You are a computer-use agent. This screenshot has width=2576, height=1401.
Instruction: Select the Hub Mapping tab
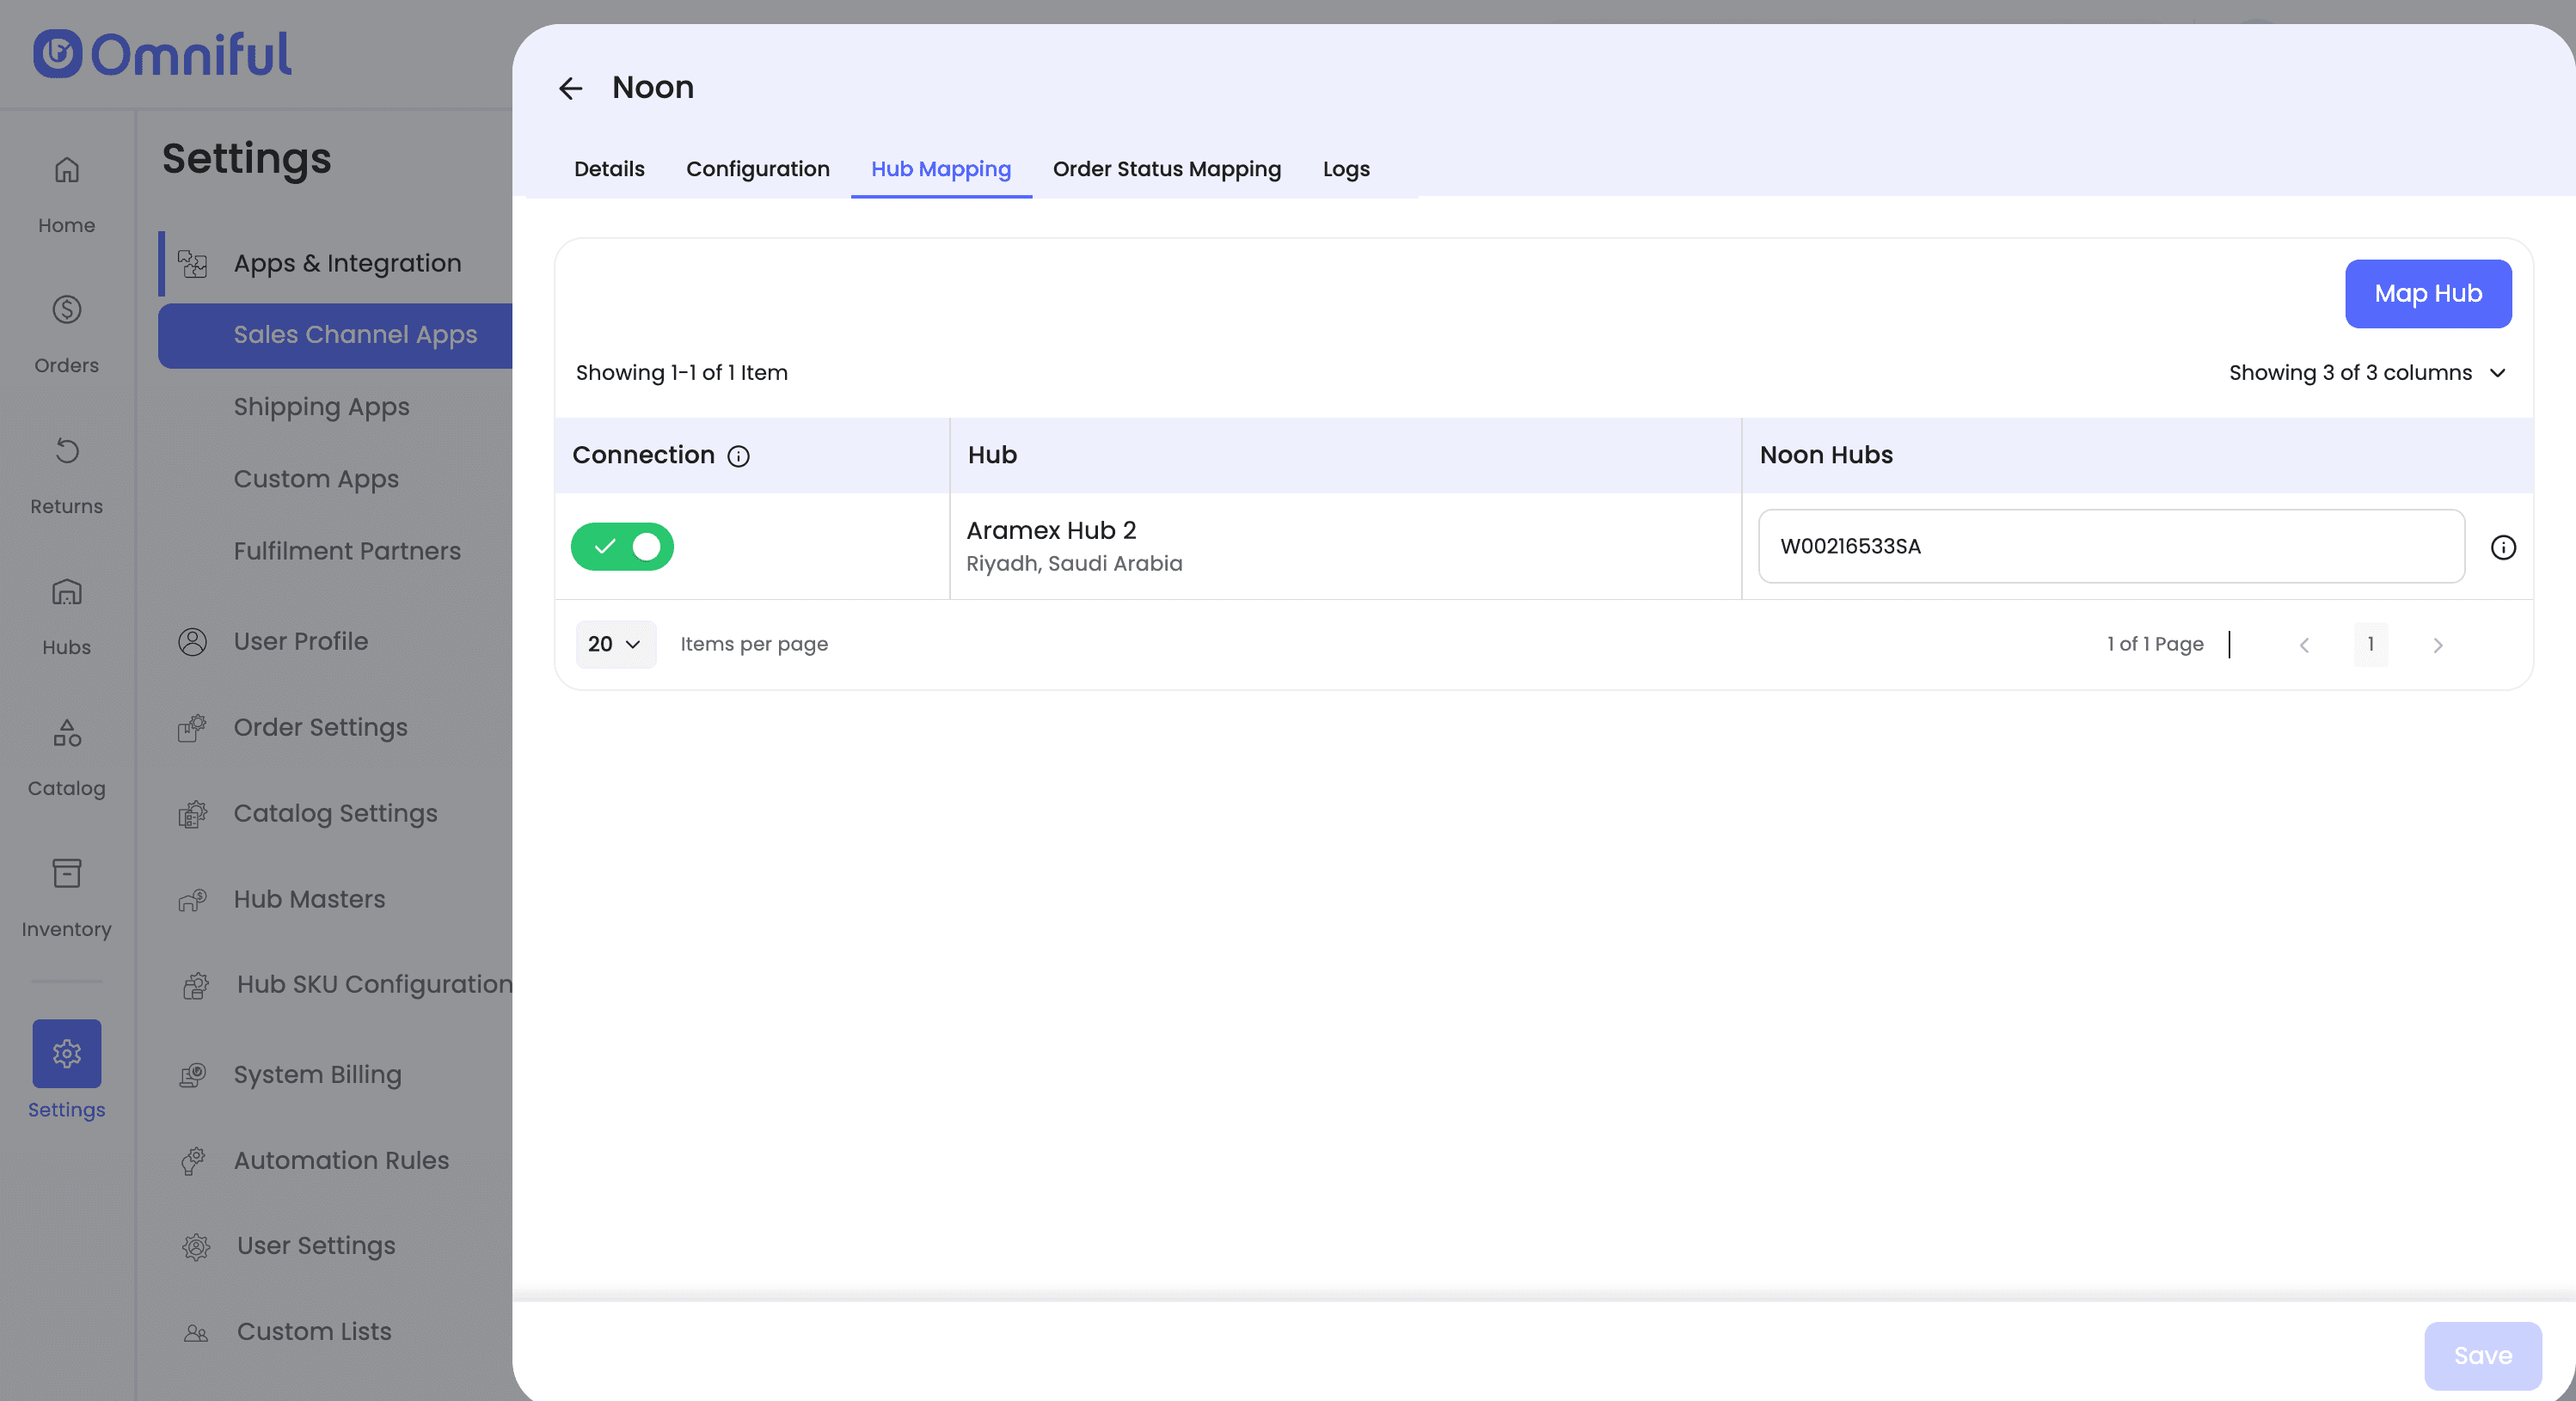pos(940,169)
